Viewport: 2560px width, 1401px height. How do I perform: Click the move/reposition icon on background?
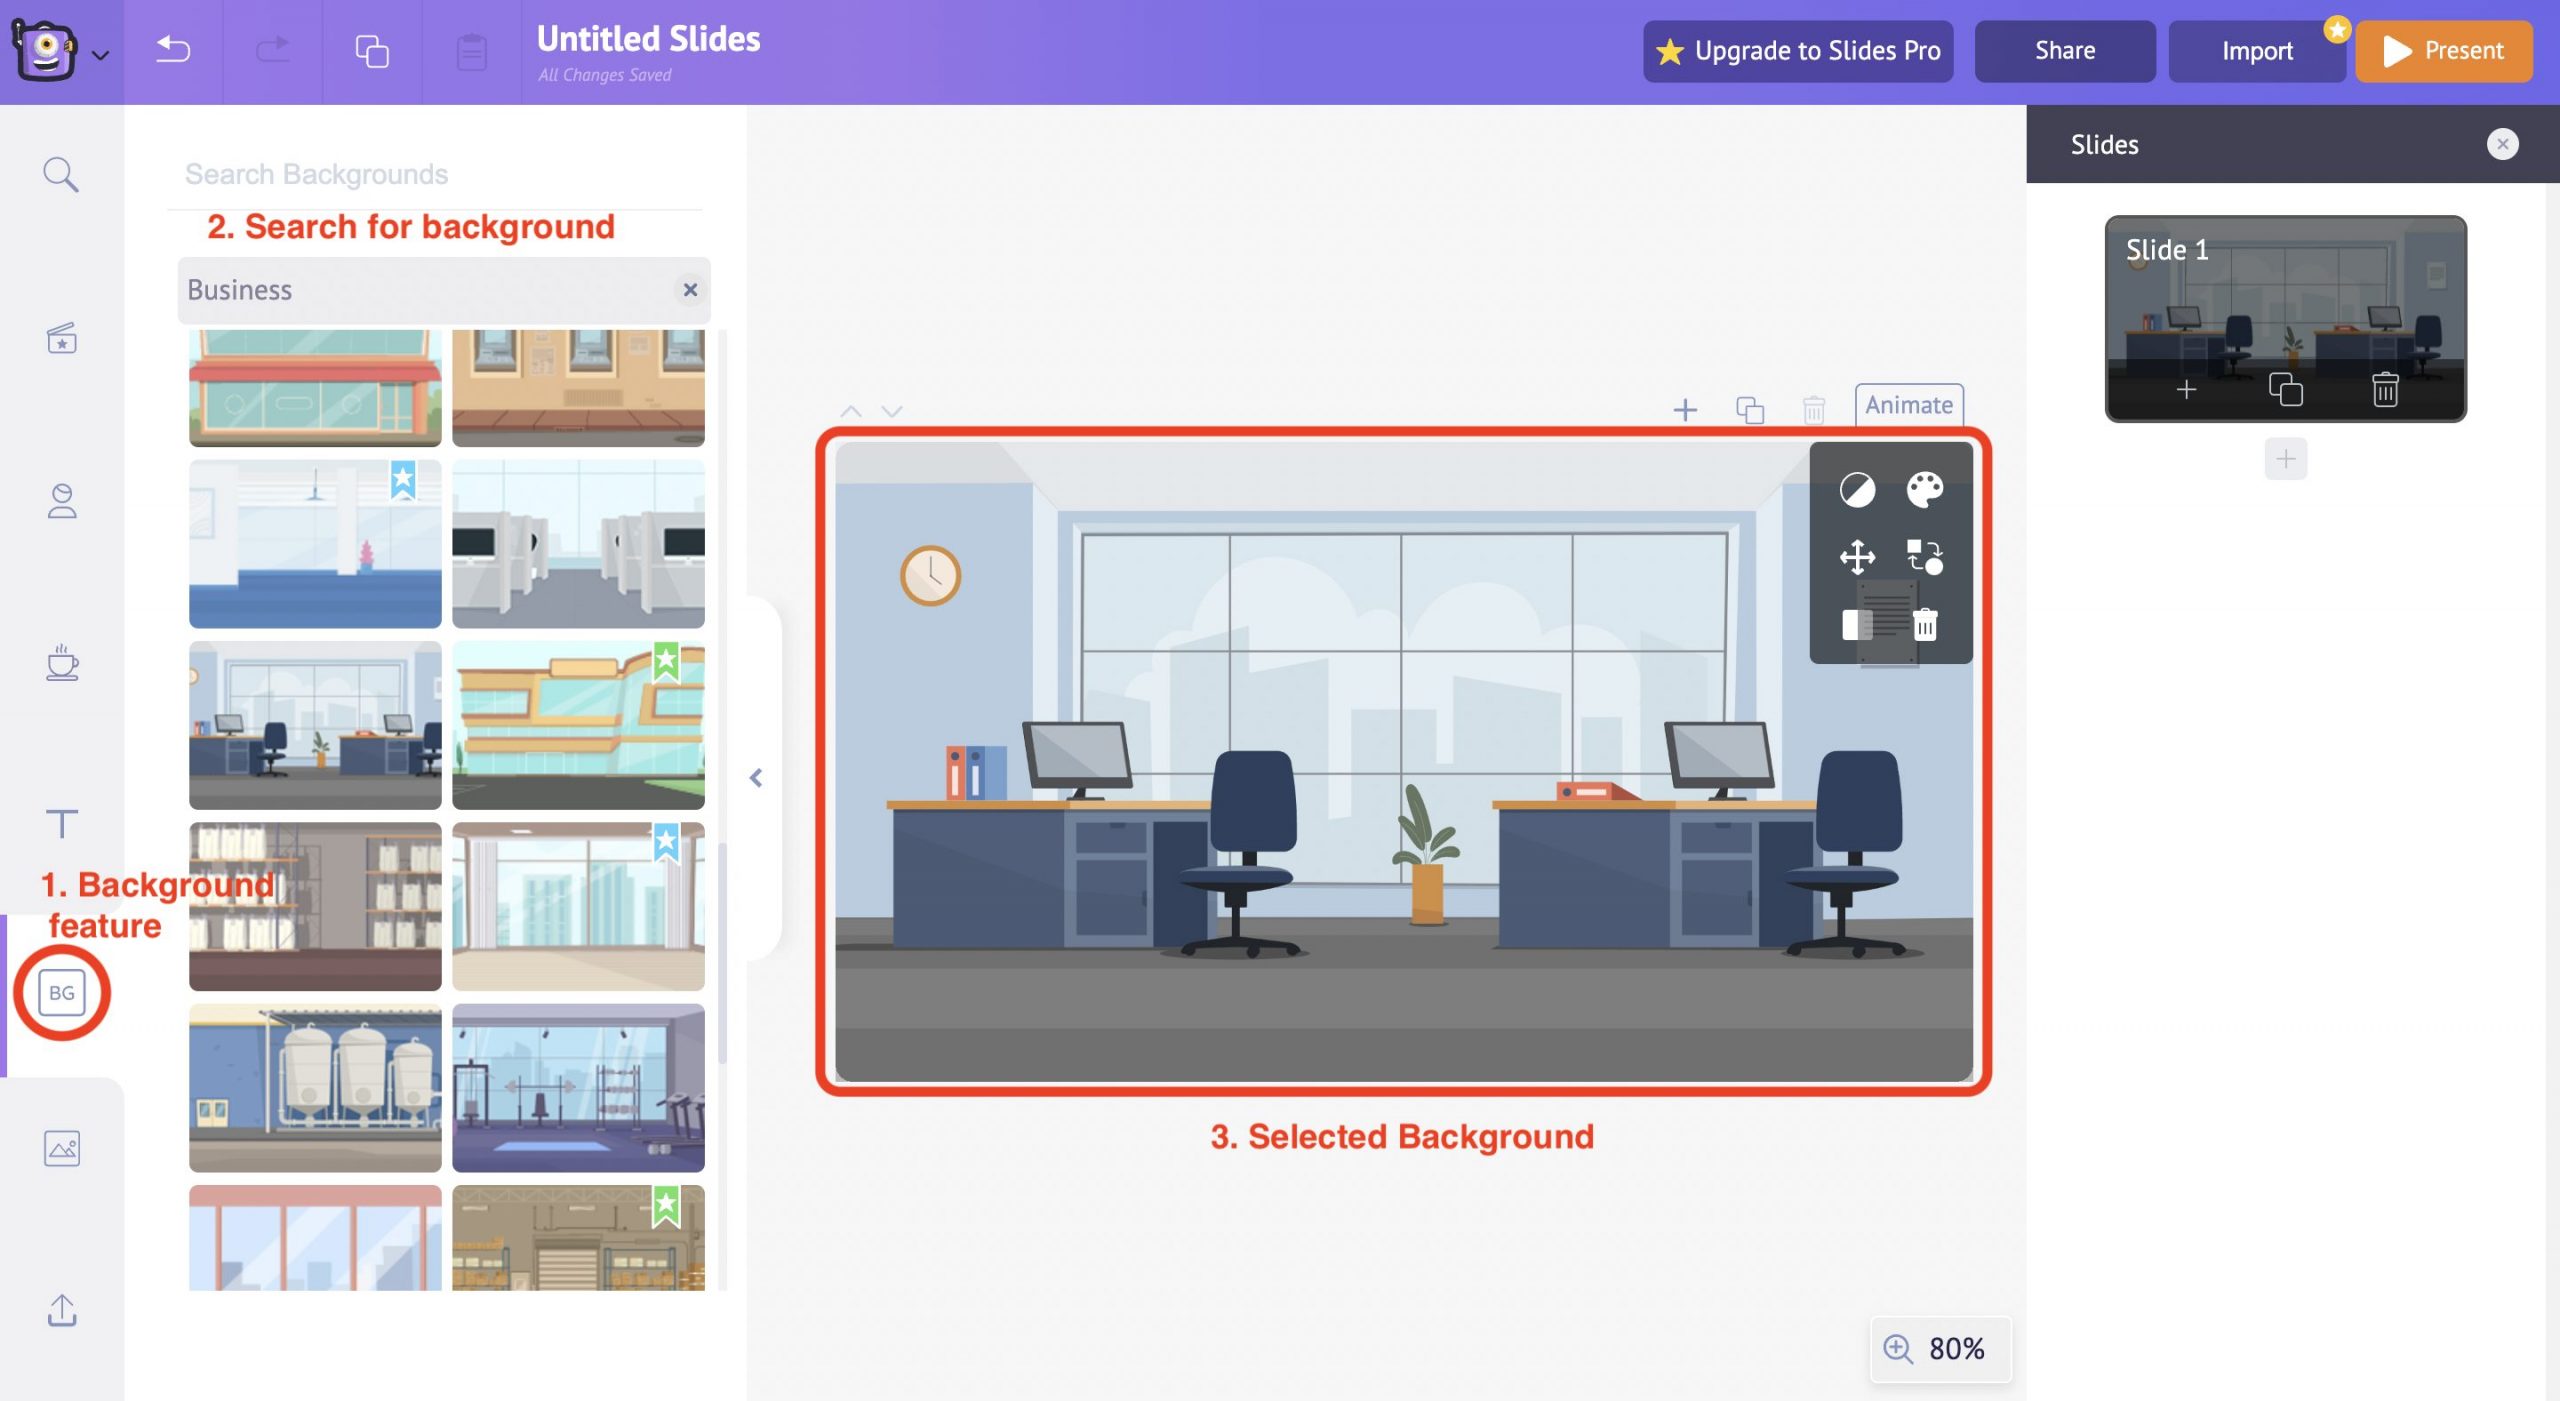1858,556
